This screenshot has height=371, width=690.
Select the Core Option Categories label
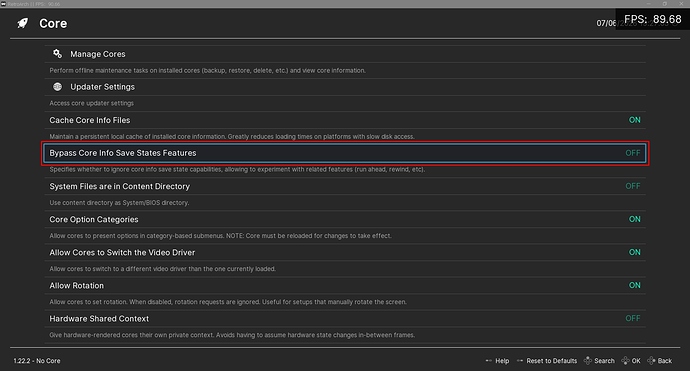click(x=94, y=220)
